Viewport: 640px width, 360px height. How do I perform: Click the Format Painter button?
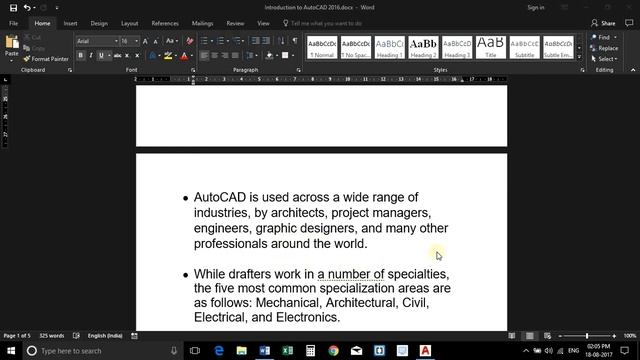[x=46, y=59]
